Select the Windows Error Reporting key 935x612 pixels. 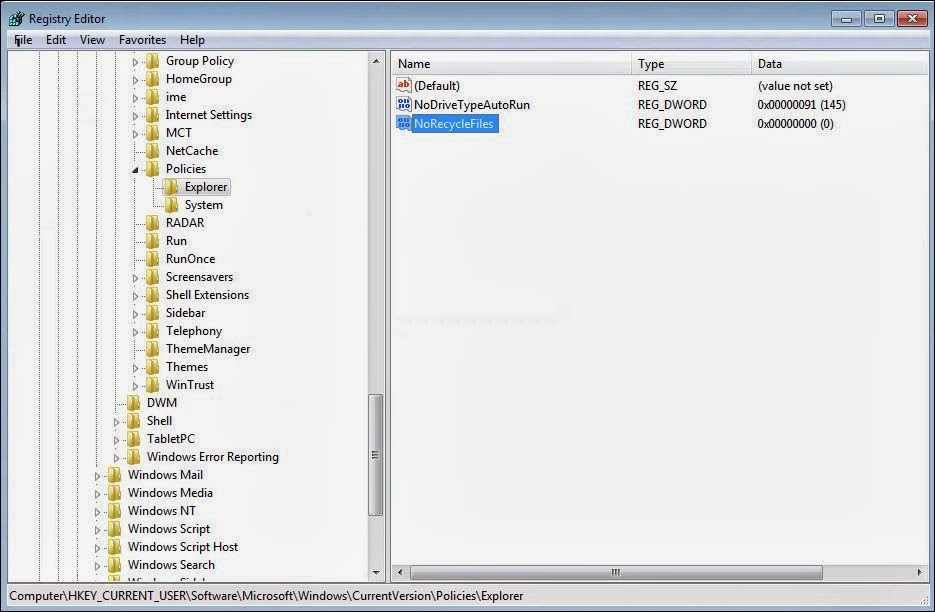click(212, 457)
